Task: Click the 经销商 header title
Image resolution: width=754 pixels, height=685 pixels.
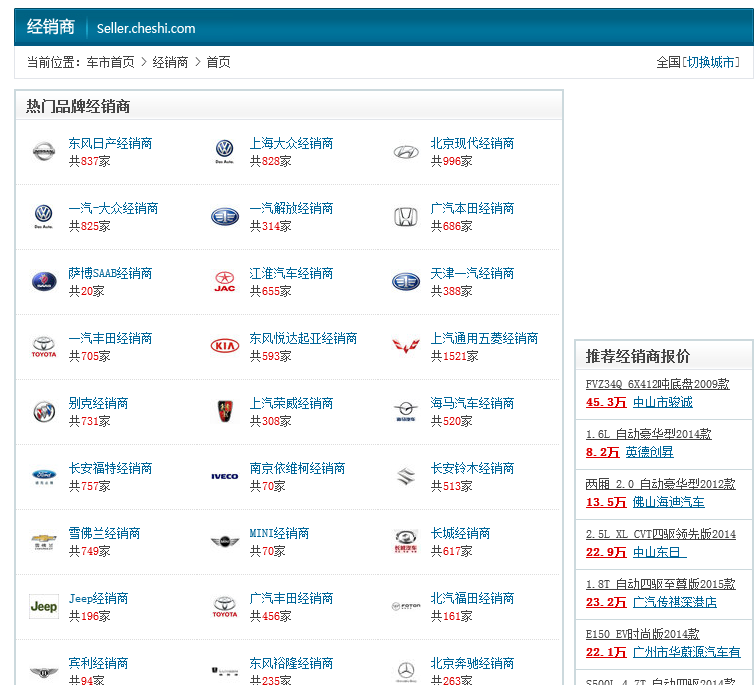Action: (x=50, y=27)
